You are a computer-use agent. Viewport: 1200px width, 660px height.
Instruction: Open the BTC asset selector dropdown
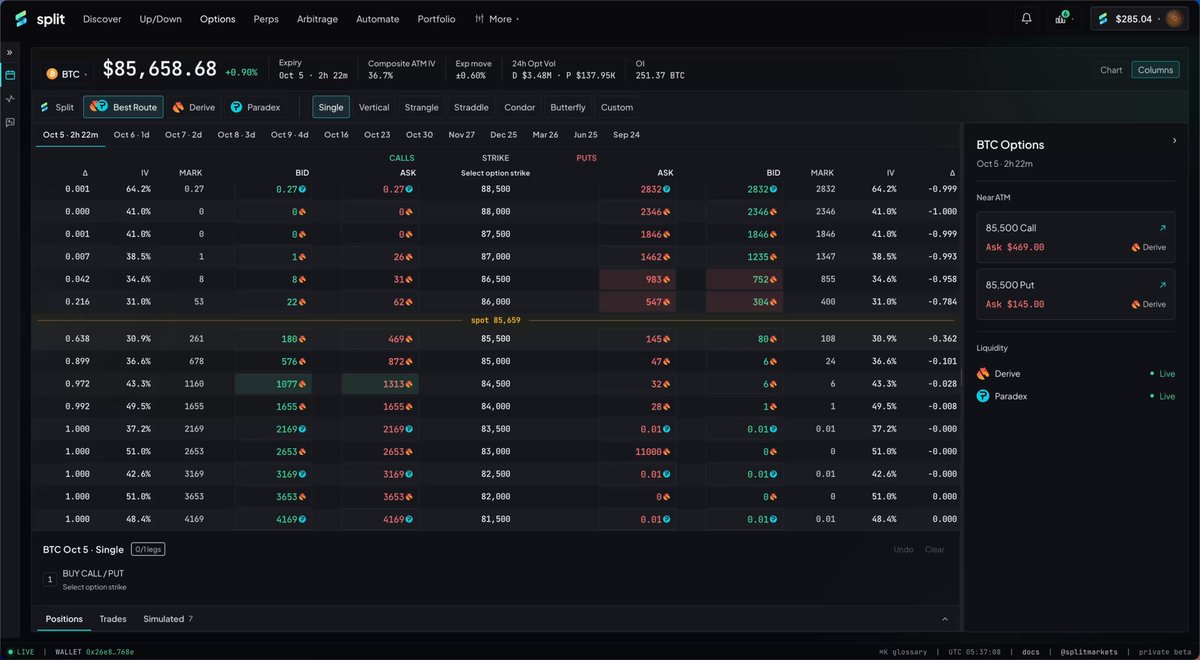click(66, 74)
